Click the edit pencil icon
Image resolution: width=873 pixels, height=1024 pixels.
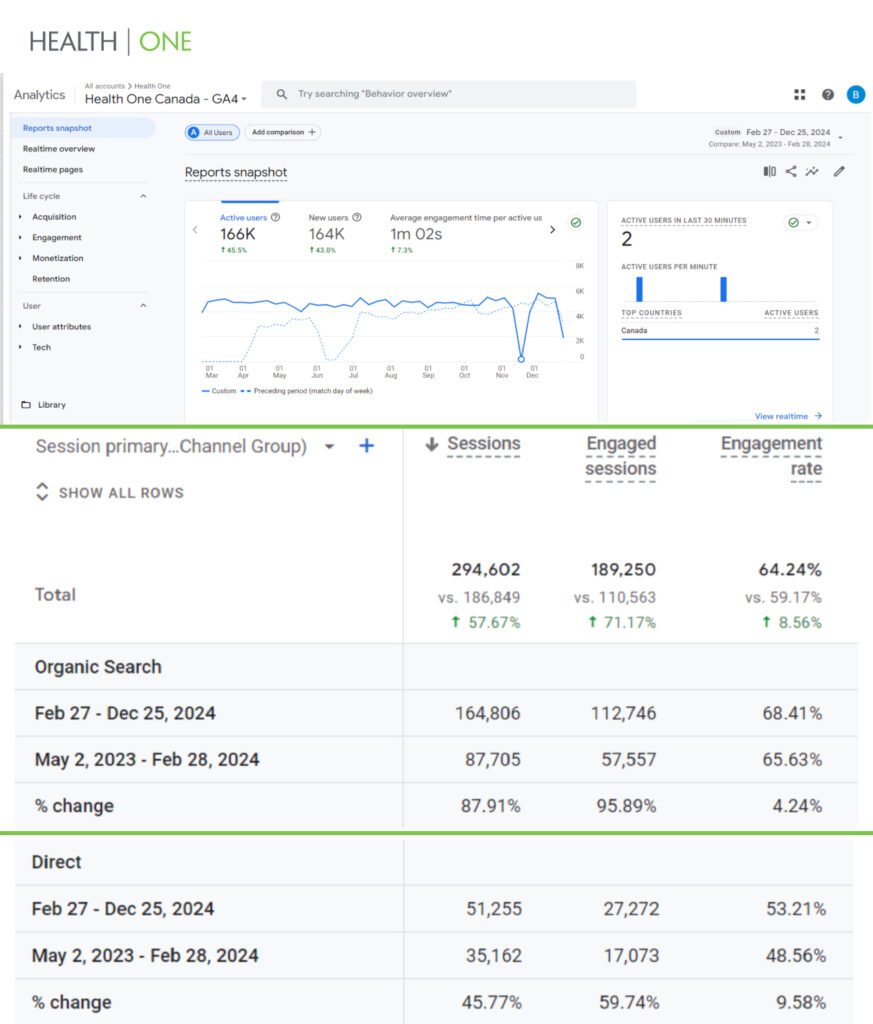pyautogui.click(x=839, y=171)
